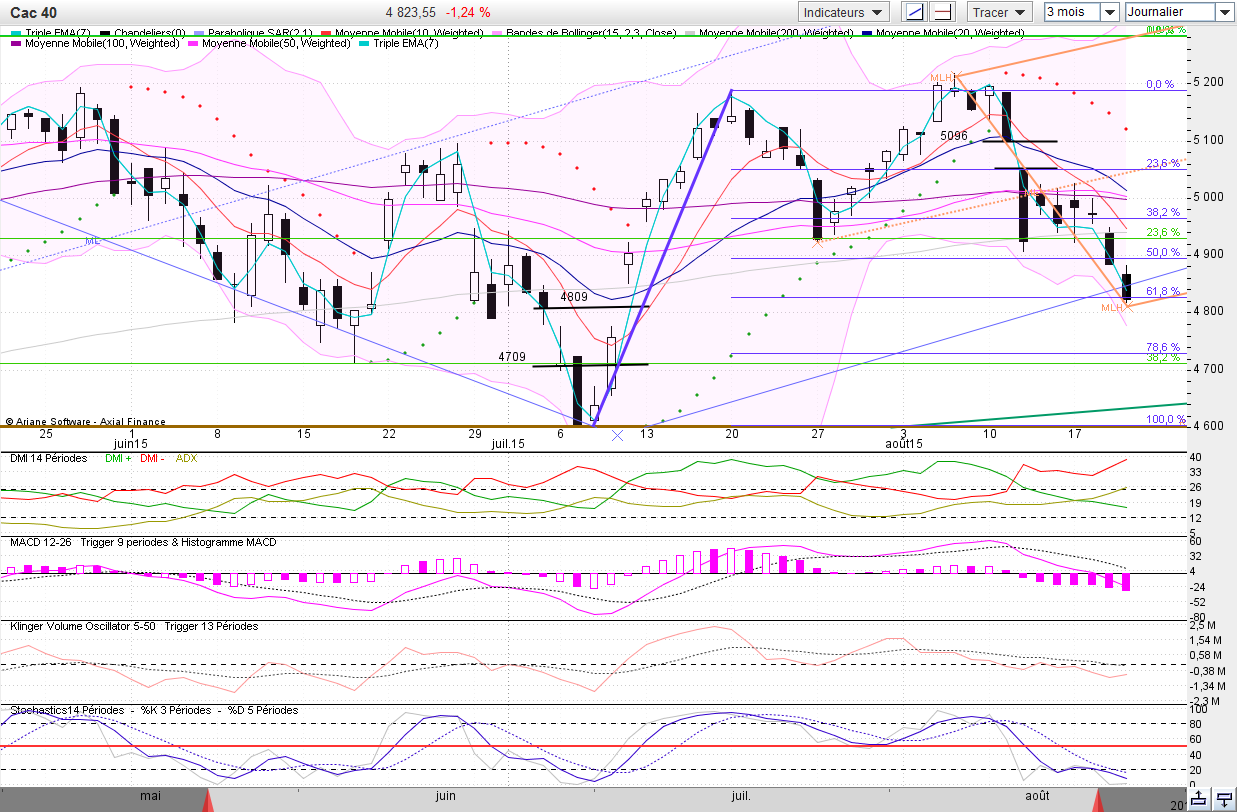Click the 4709 support level label
The height and width of the screenshot is (812, 1237).
(512, 356)
